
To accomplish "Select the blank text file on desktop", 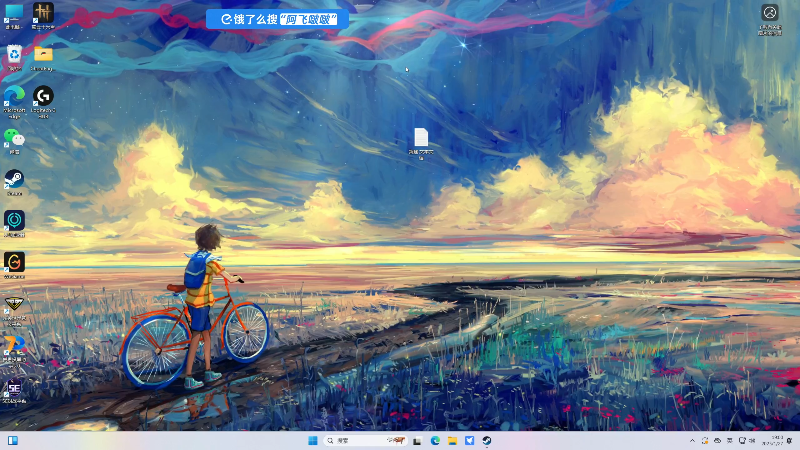I will 421,143.
